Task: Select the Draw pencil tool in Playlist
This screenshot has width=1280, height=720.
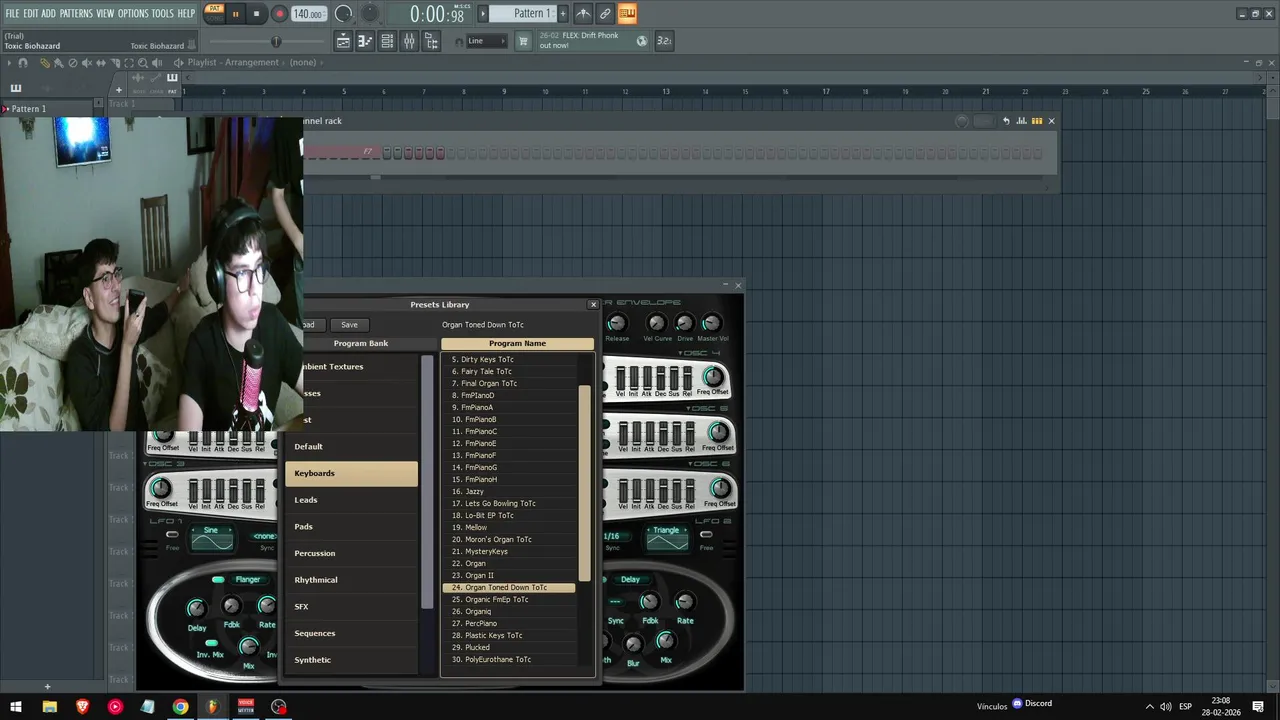Action: click(x=44, y=62)
